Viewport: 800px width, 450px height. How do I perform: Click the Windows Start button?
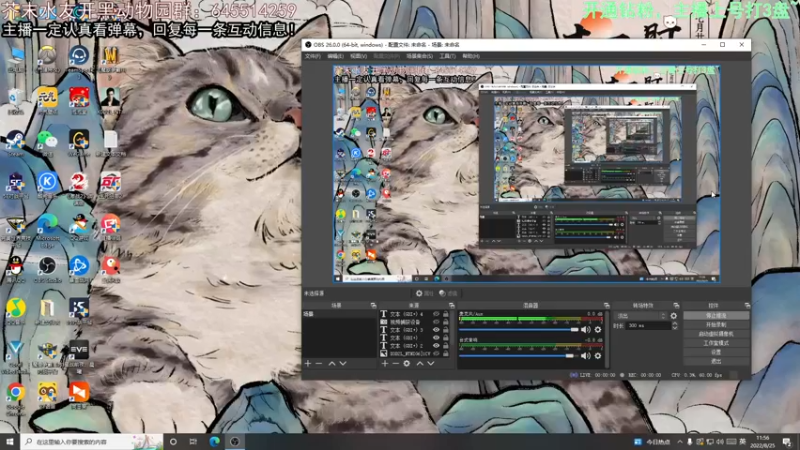pos(10,441)
